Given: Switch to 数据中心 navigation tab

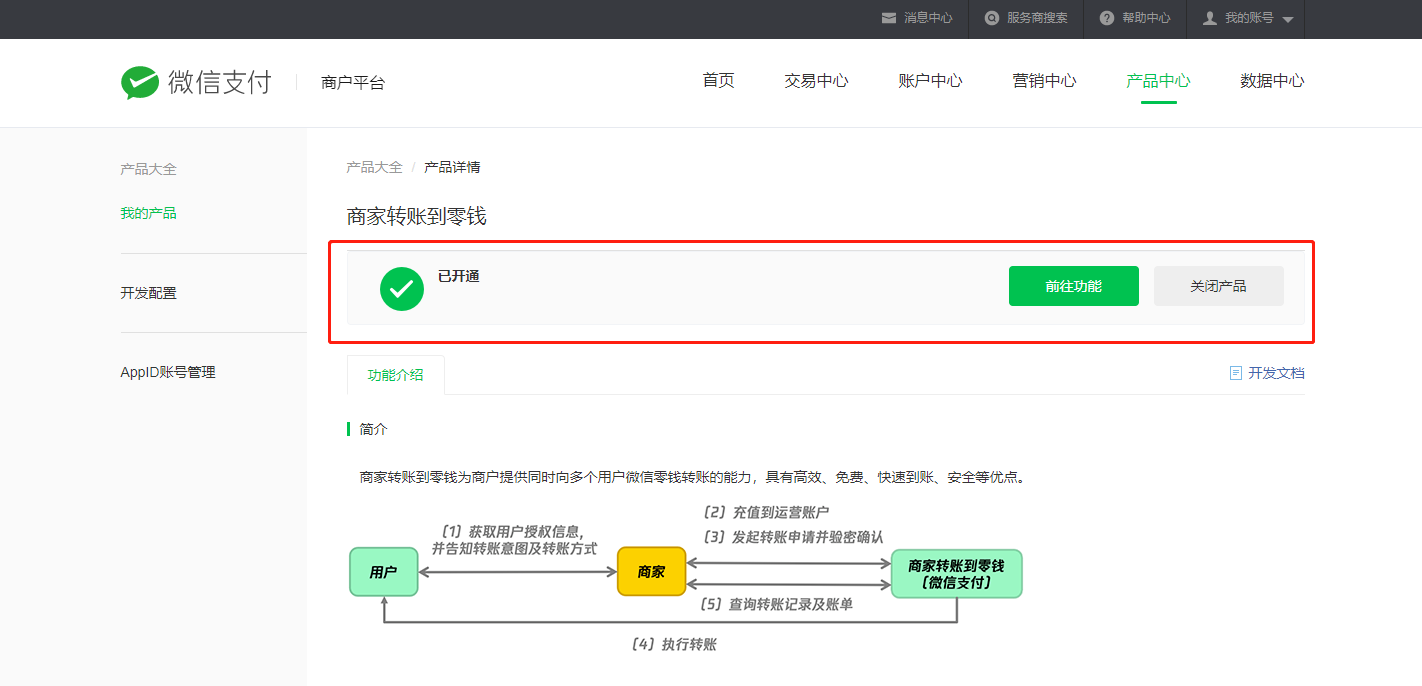Looking at the screenshot, I should click(x=1273, y=81).
